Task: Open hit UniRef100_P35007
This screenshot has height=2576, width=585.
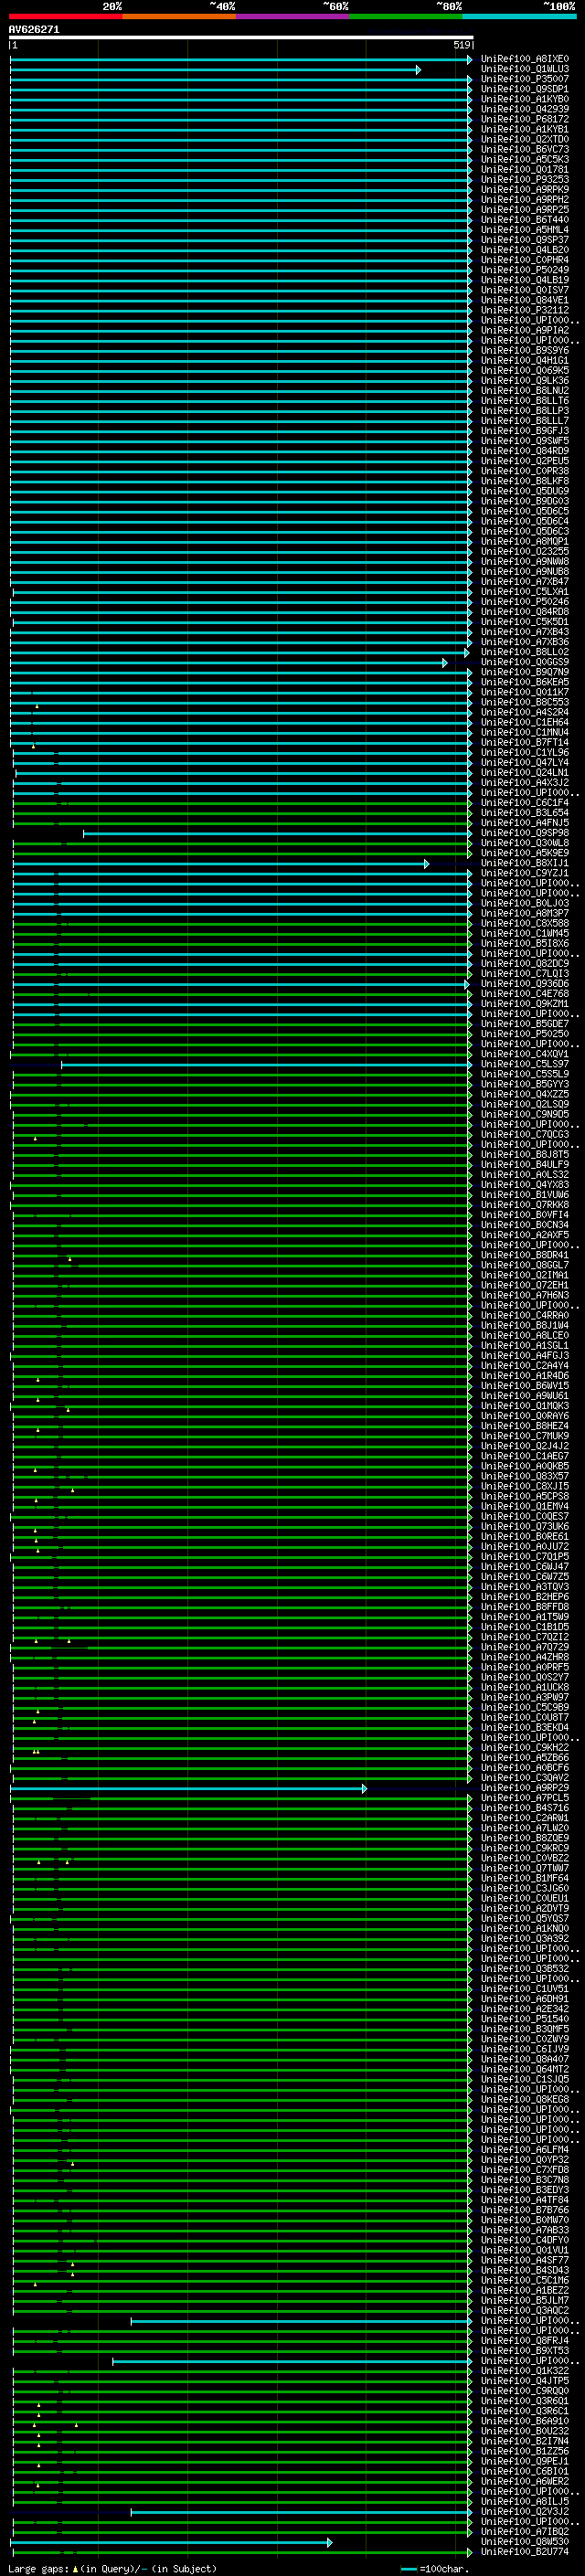Action: [525, 79]
